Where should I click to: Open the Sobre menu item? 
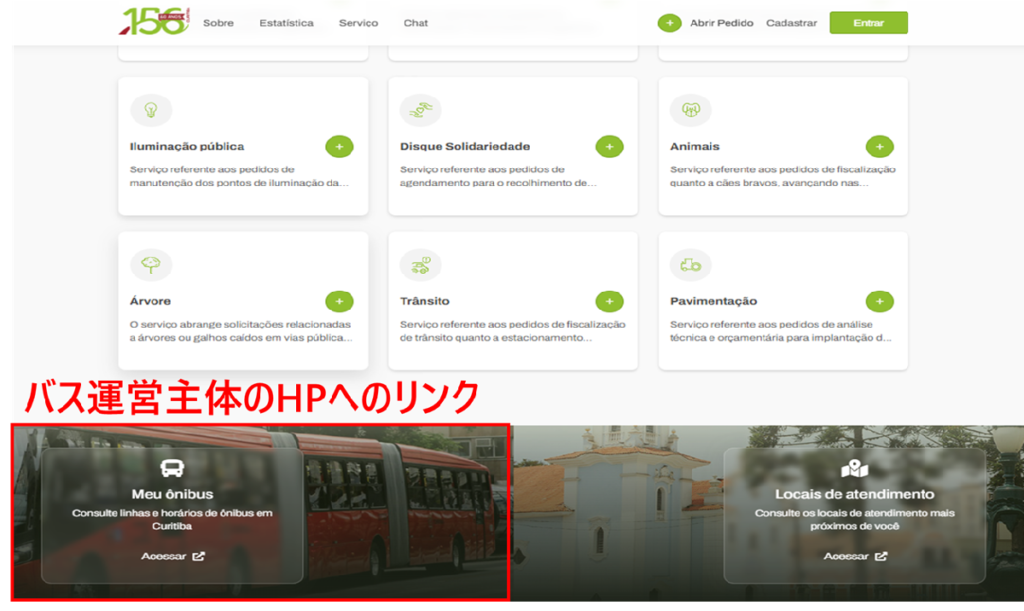pos(218,23)
